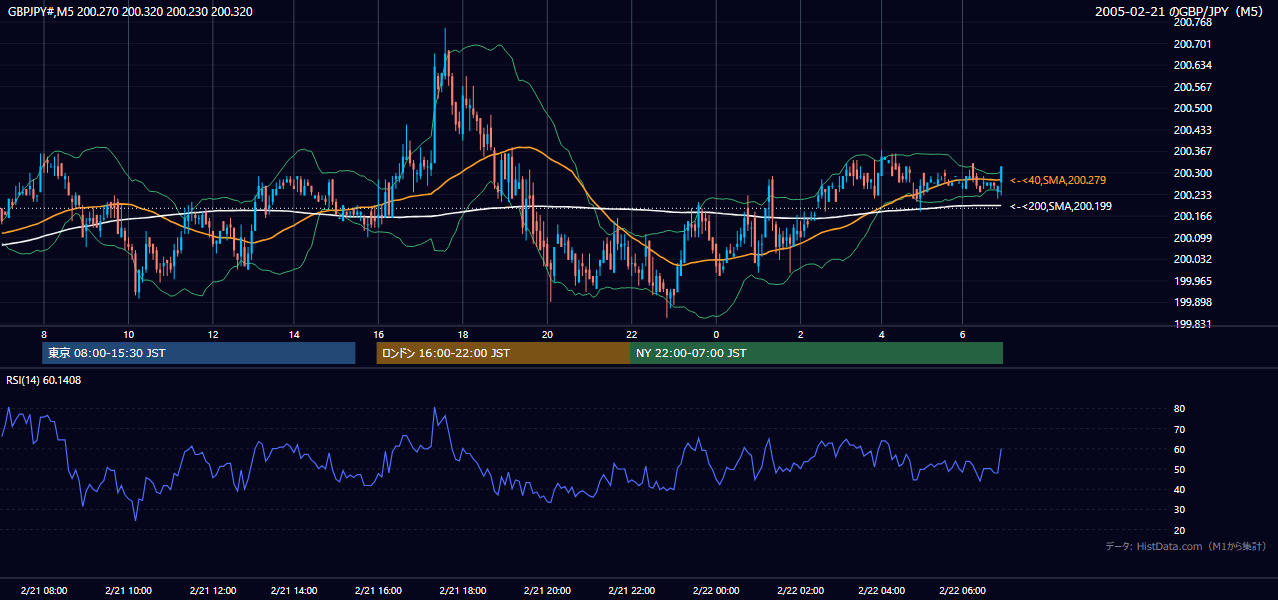Click the price axis value 199.898

tap(1194, 302)
